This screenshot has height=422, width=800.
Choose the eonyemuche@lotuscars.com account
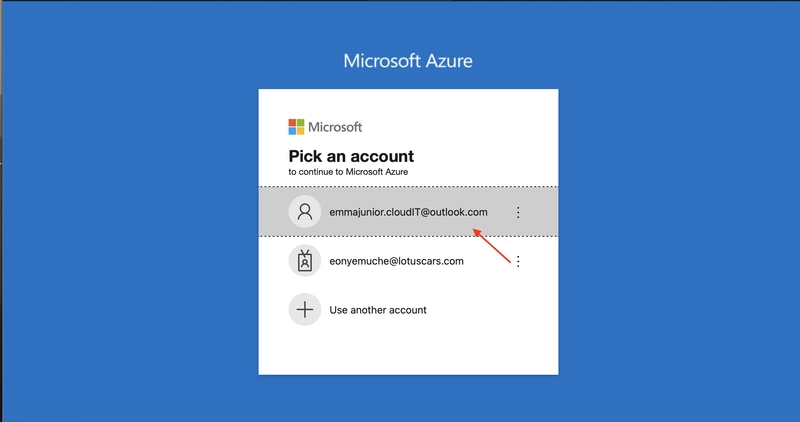(x=408, y=261)
